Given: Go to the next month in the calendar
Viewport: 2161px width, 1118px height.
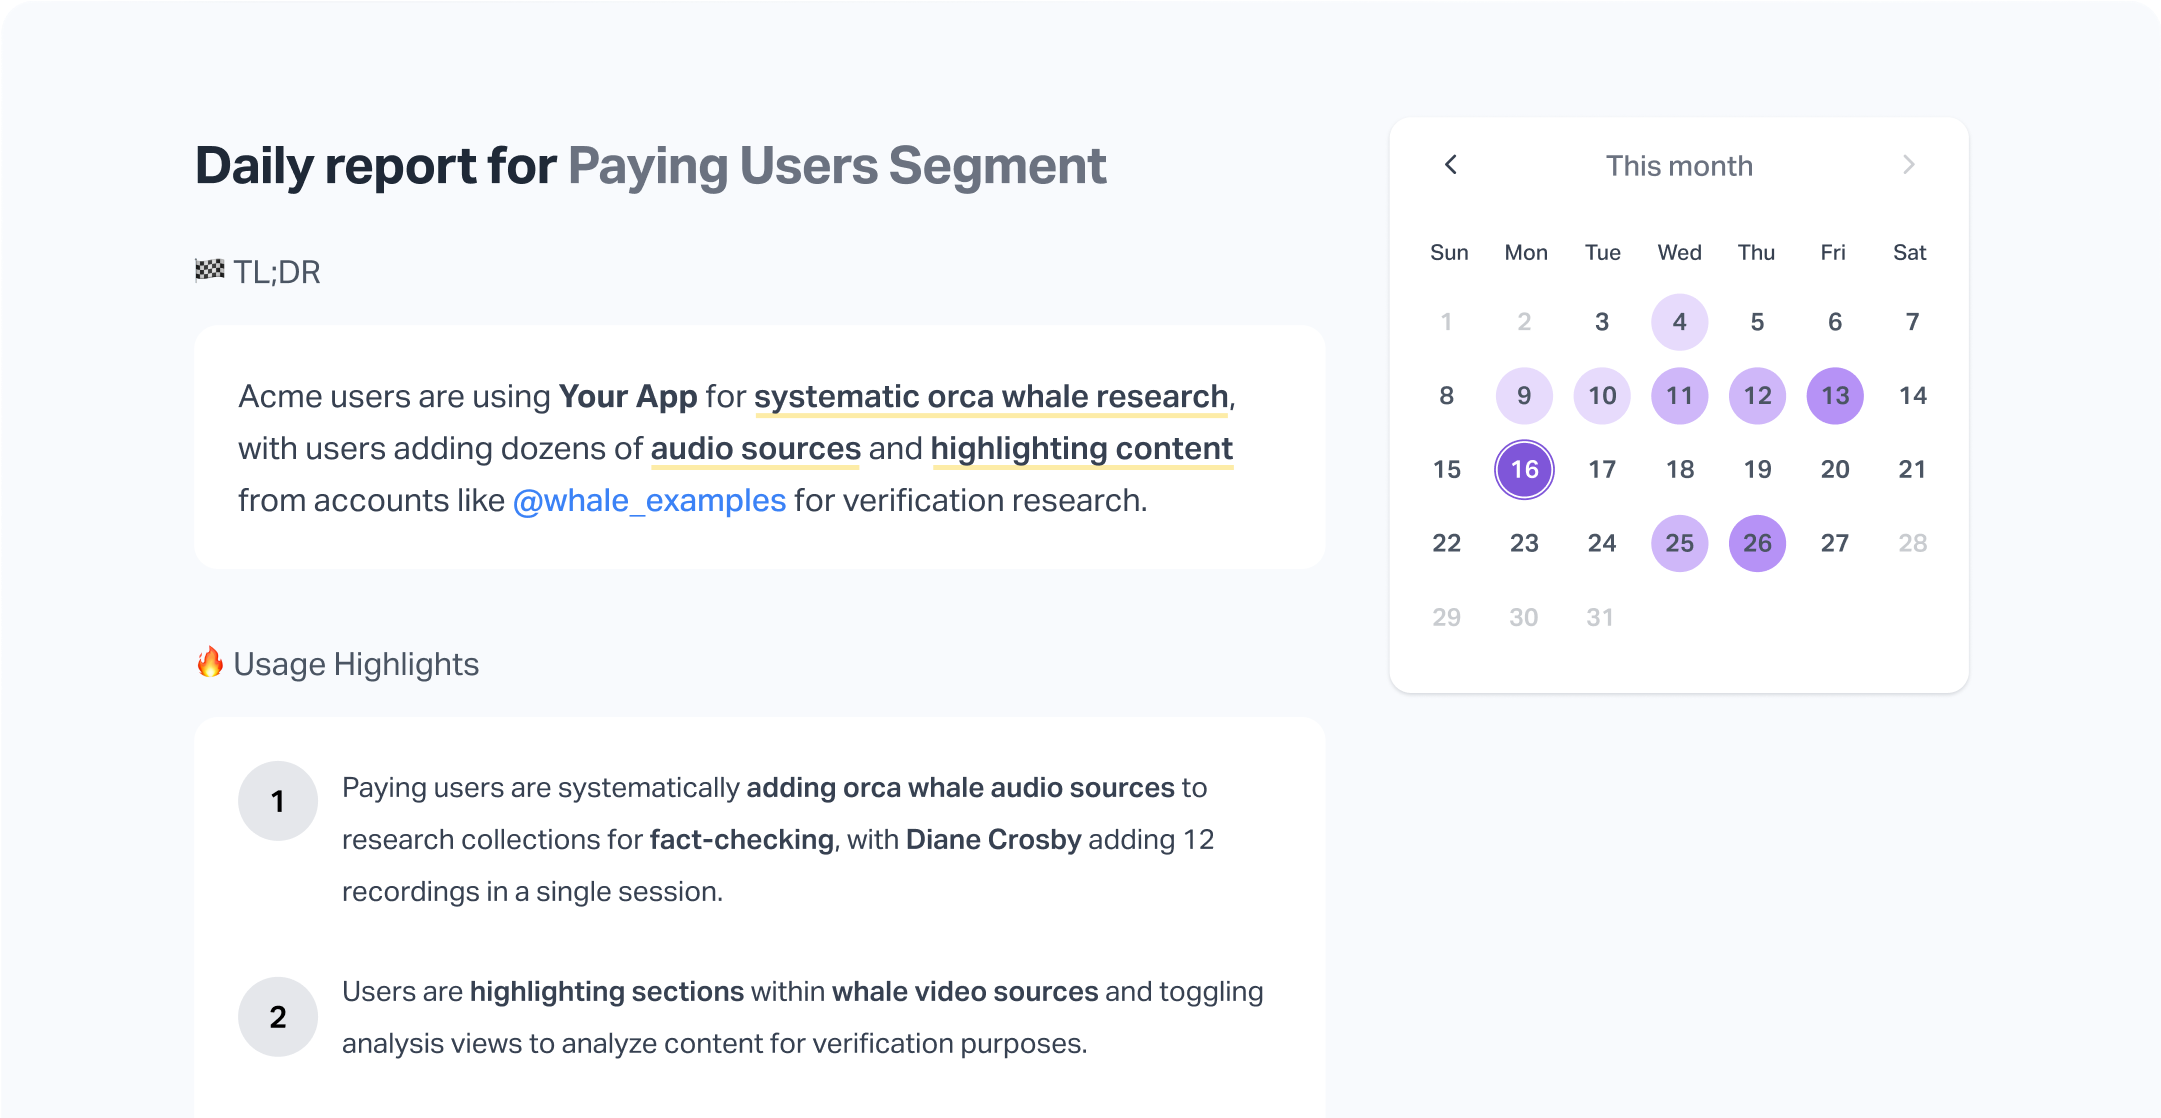Looking at the screenshot, I should [1910, 165].
